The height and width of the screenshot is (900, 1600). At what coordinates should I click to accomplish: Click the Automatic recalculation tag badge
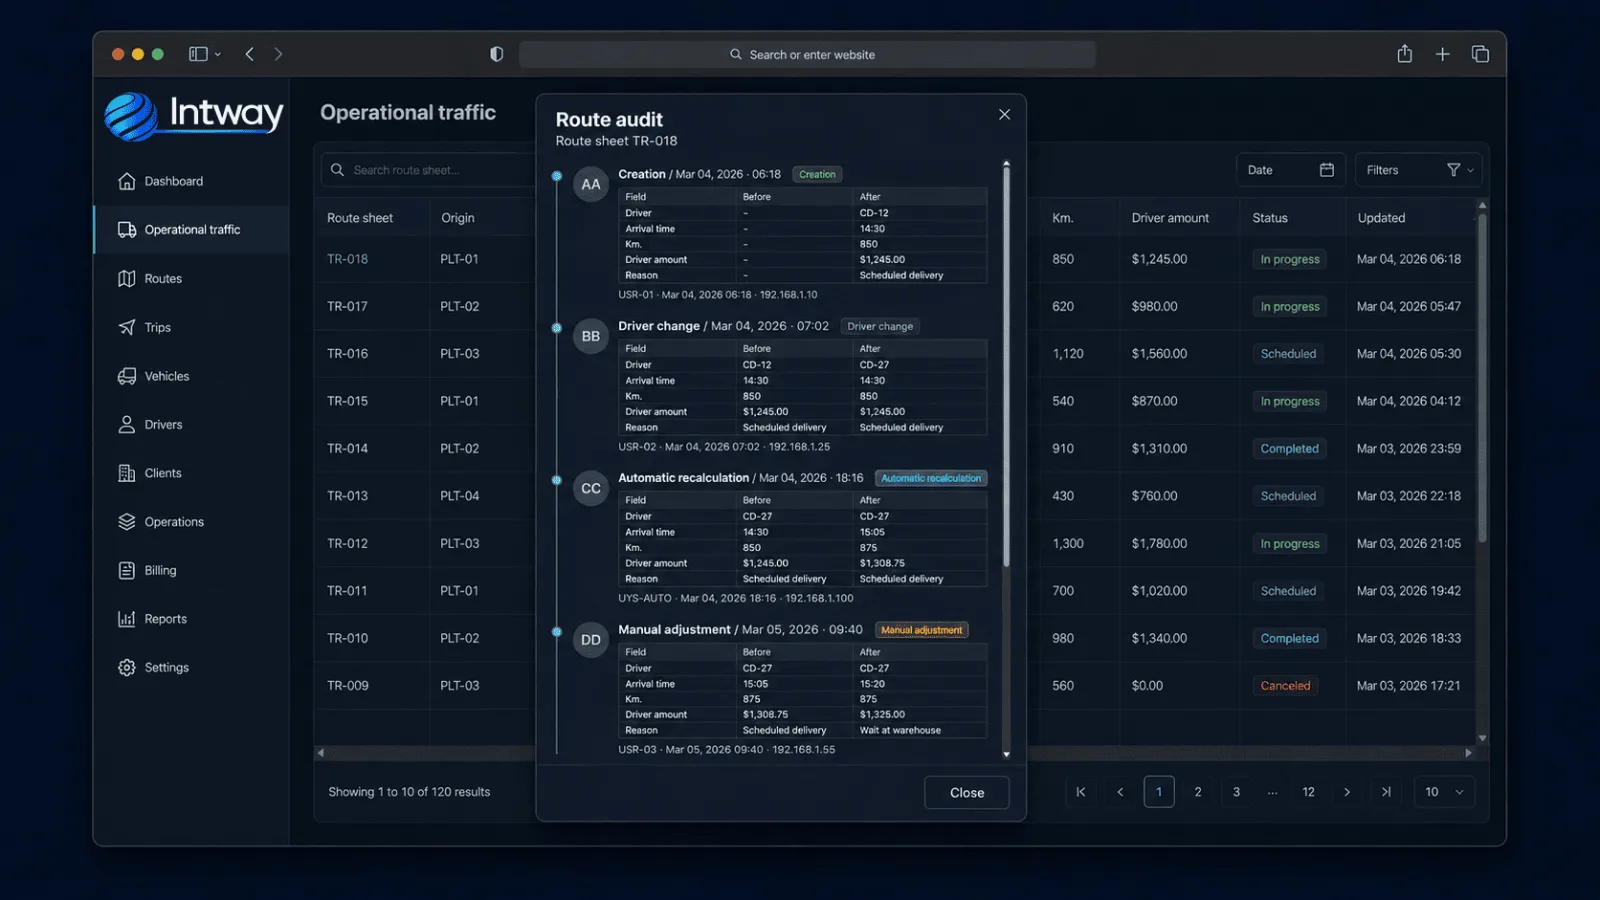pyautogui.click(x=931, y=478)
